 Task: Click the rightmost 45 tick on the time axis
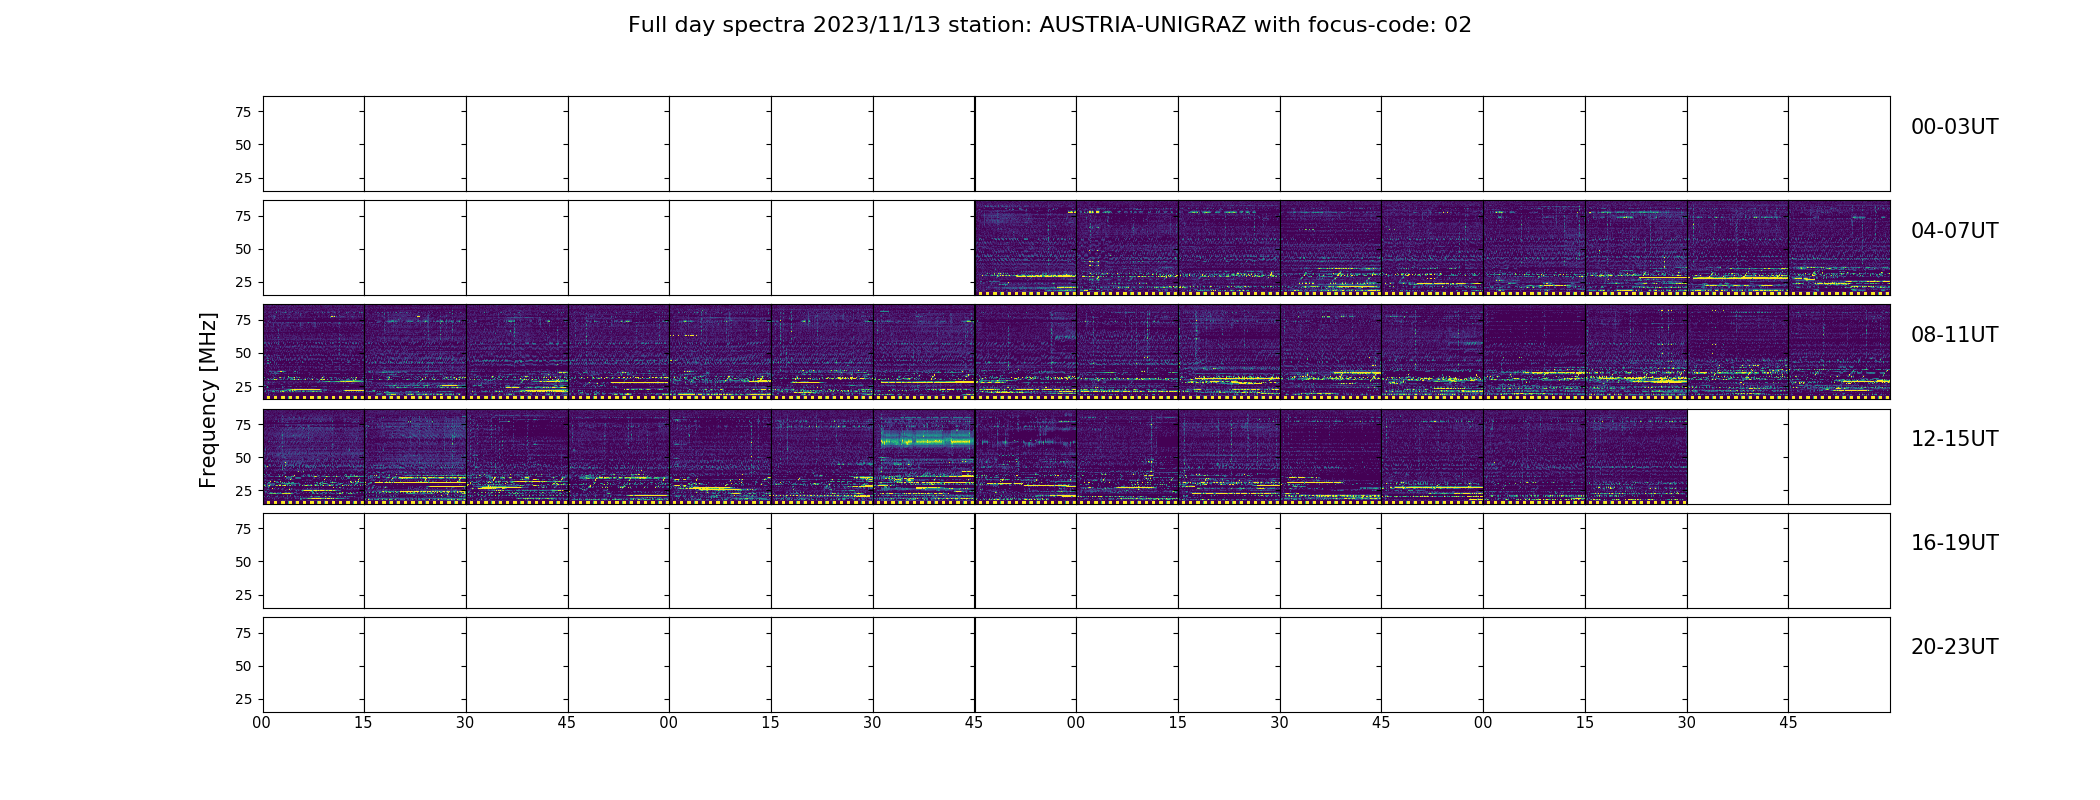(1788, 723)
